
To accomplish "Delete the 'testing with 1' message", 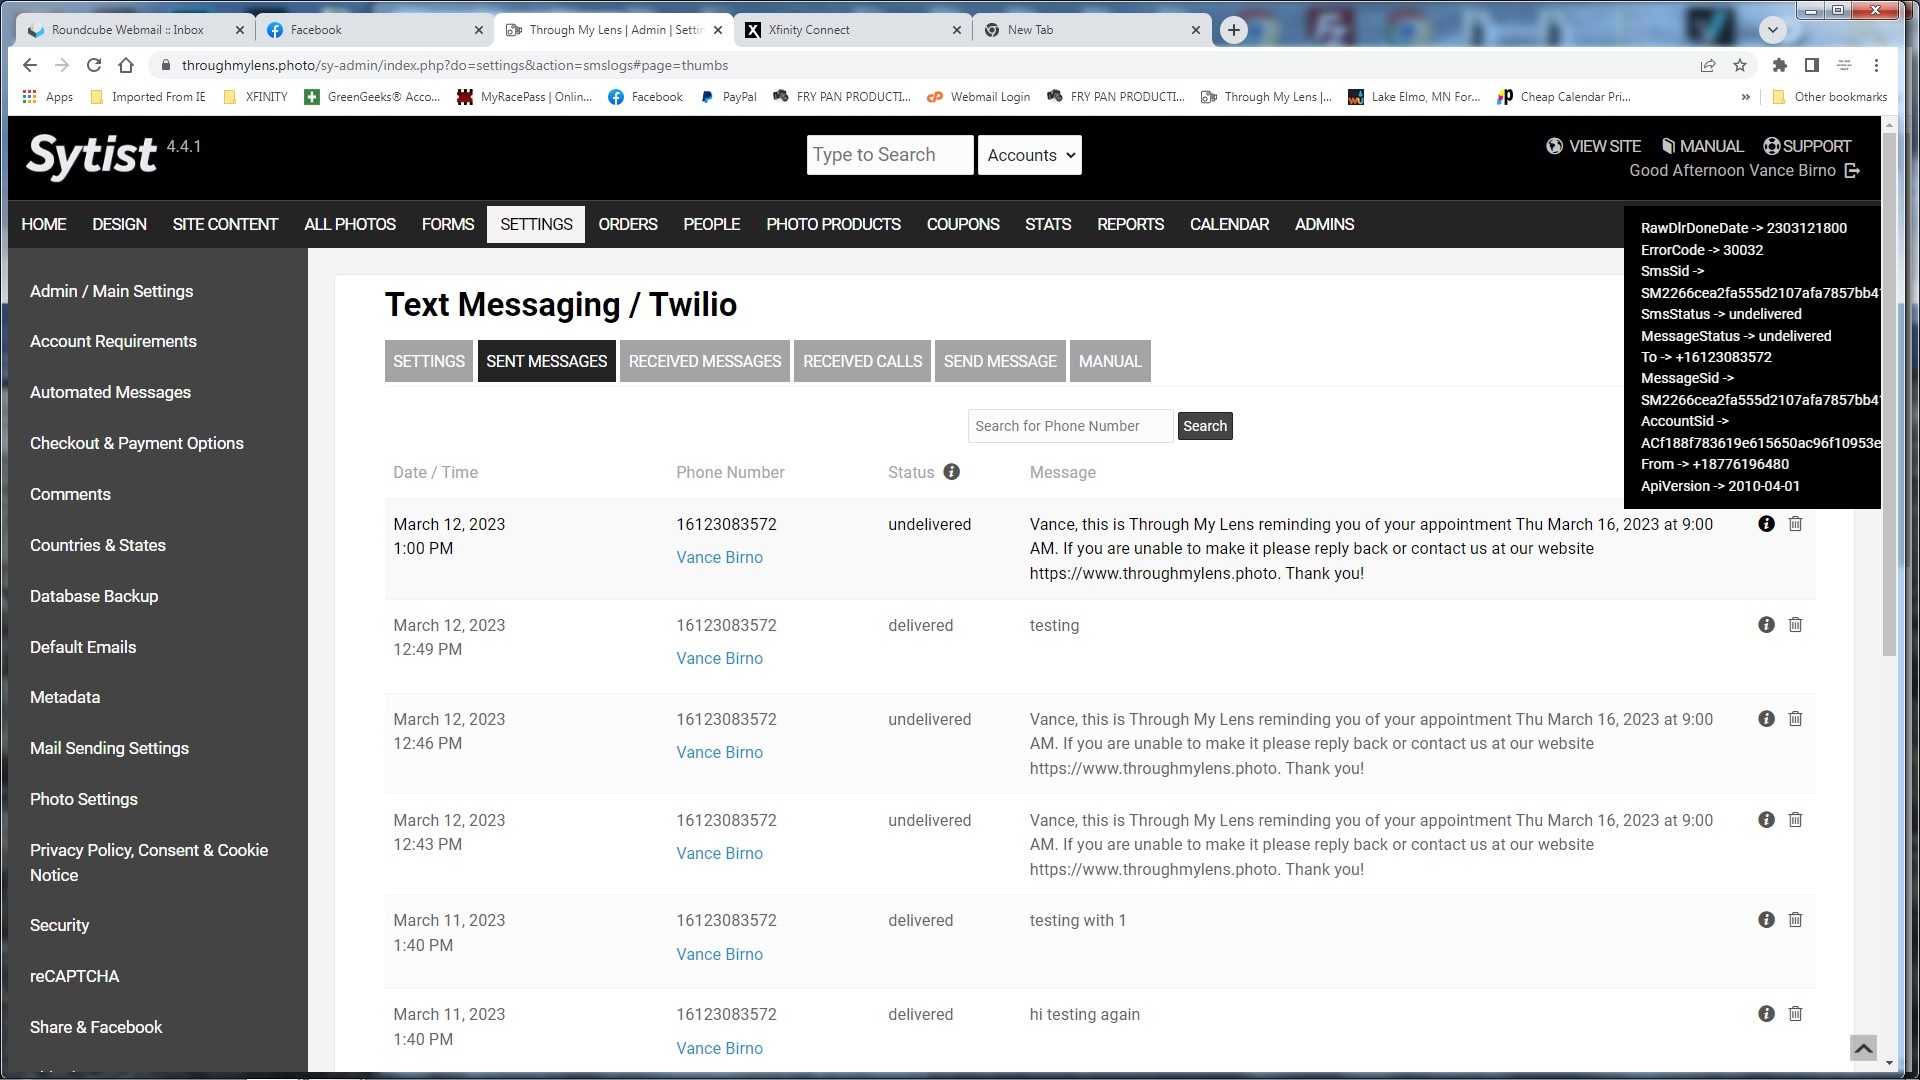I will (x=1795, y=920).
